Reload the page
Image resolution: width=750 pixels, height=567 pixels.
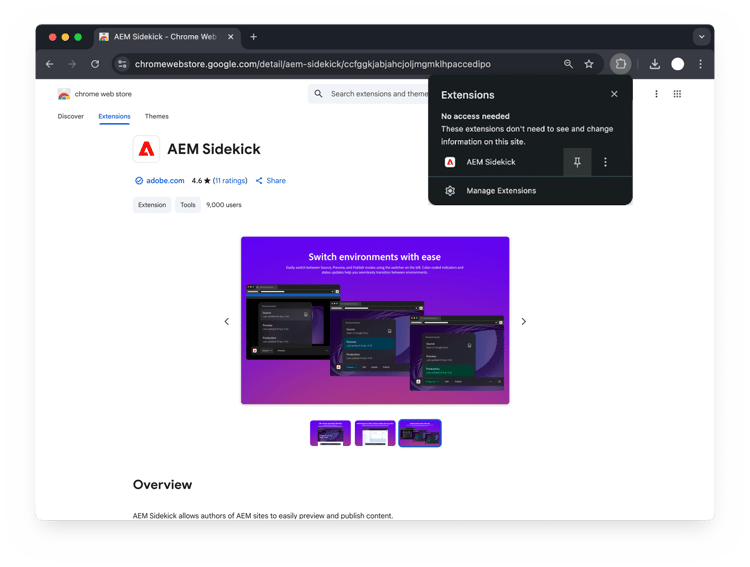click(95, 64)
